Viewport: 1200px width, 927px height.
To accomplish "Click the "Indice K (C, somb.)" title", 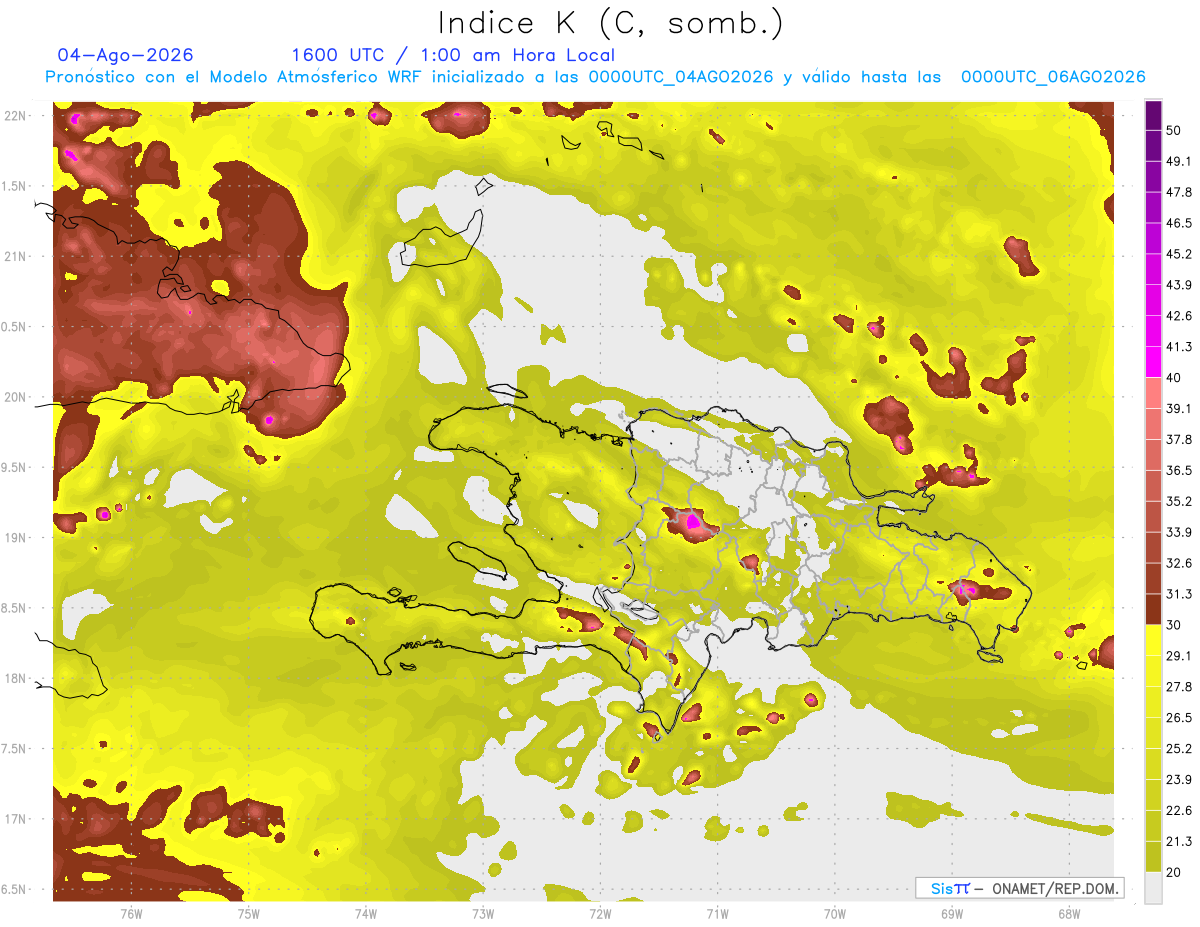I will click(611, 24).
